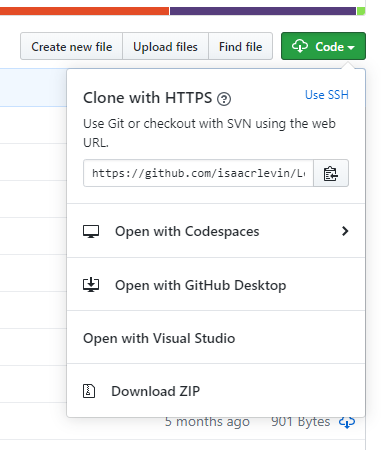Select the HTTPS clone URL field
The width and height of the screenshot is (381, 450).
click(198, 173)
